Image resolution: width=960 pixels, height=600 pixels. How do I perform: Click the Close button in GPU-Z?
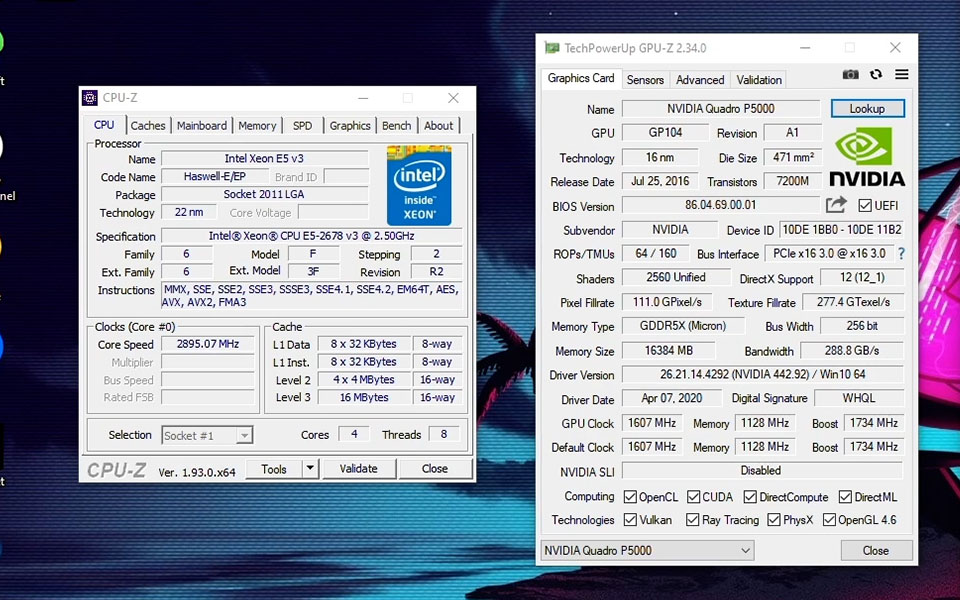click(x=876, y=550)
